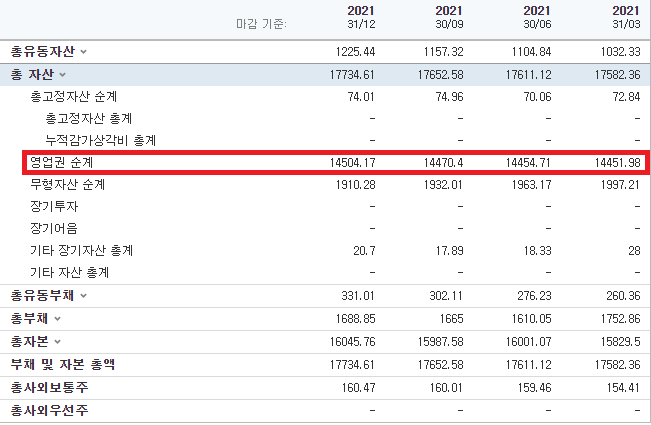Screen dimensions: 651x425
Task: Click the 장기투자 label
Action: tap(54, 206)
